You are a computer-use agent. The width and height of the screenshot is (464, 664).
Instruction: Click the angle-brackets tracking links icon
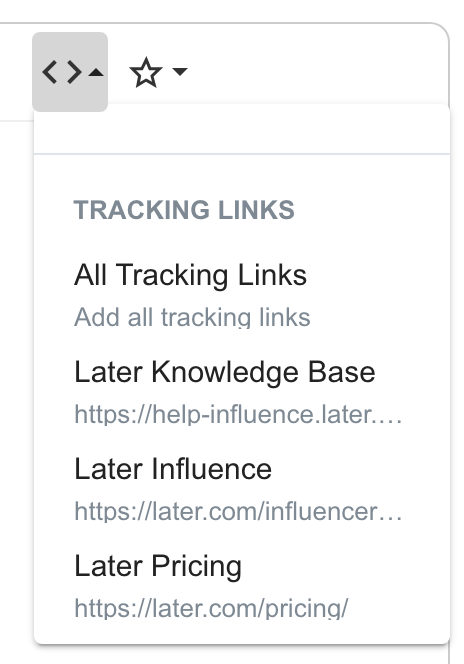click(x=62, y=72)
